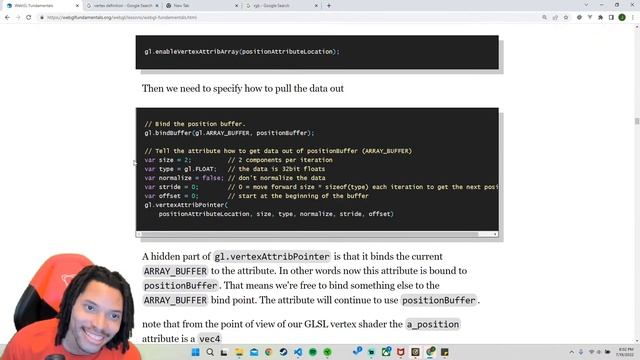
Task: Click the 'gl.vertexAttribPointer(' code line
Action: pos(186,205)
